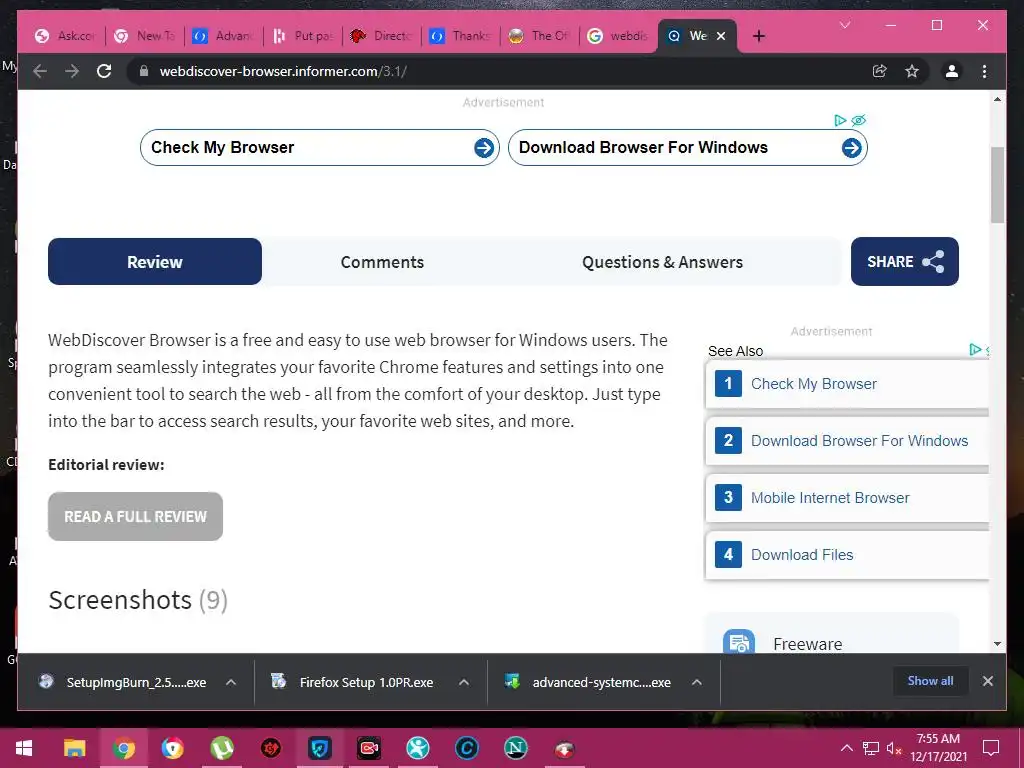1024x768 pixels.
Task: Open the notification center icon
Action: pos(991,748)
